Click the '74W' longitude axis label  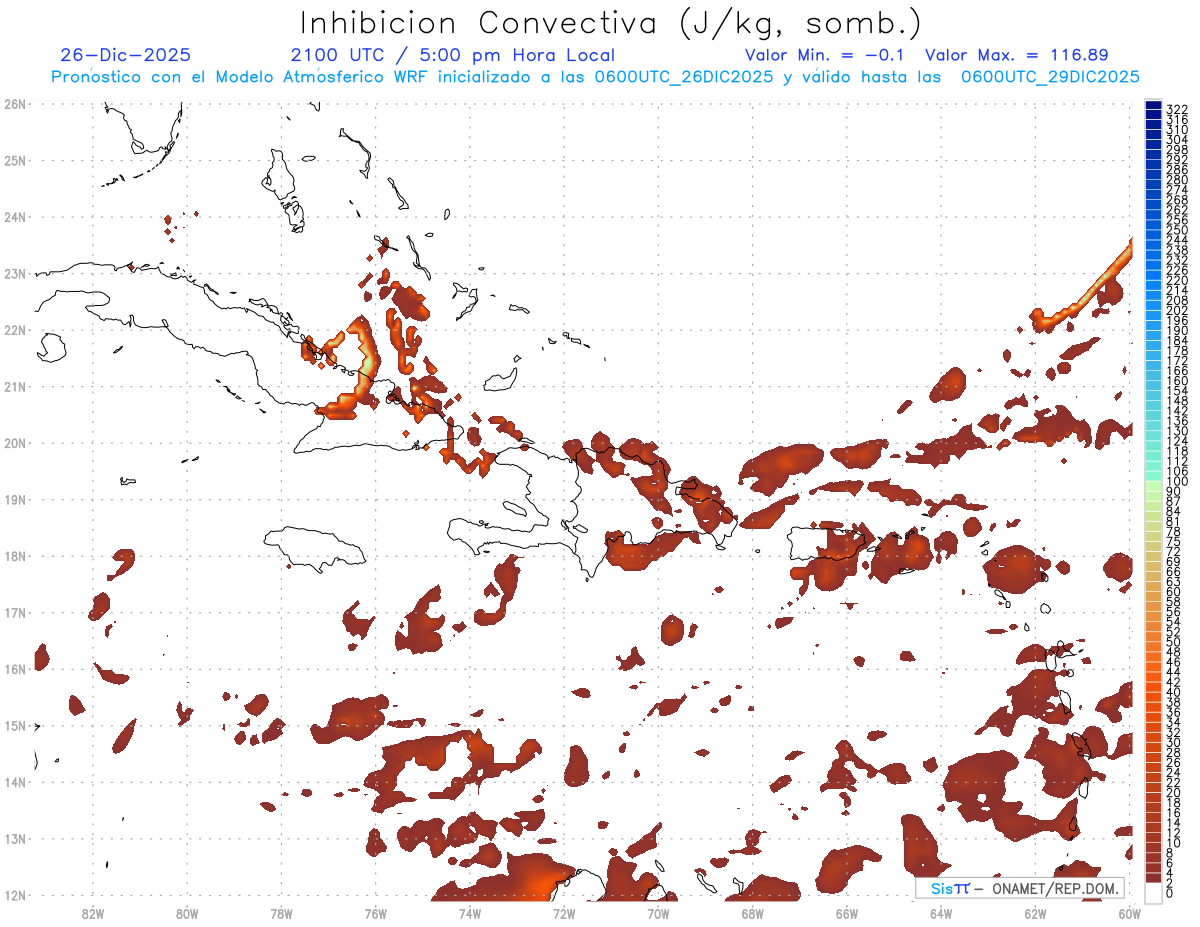(469, 913)
